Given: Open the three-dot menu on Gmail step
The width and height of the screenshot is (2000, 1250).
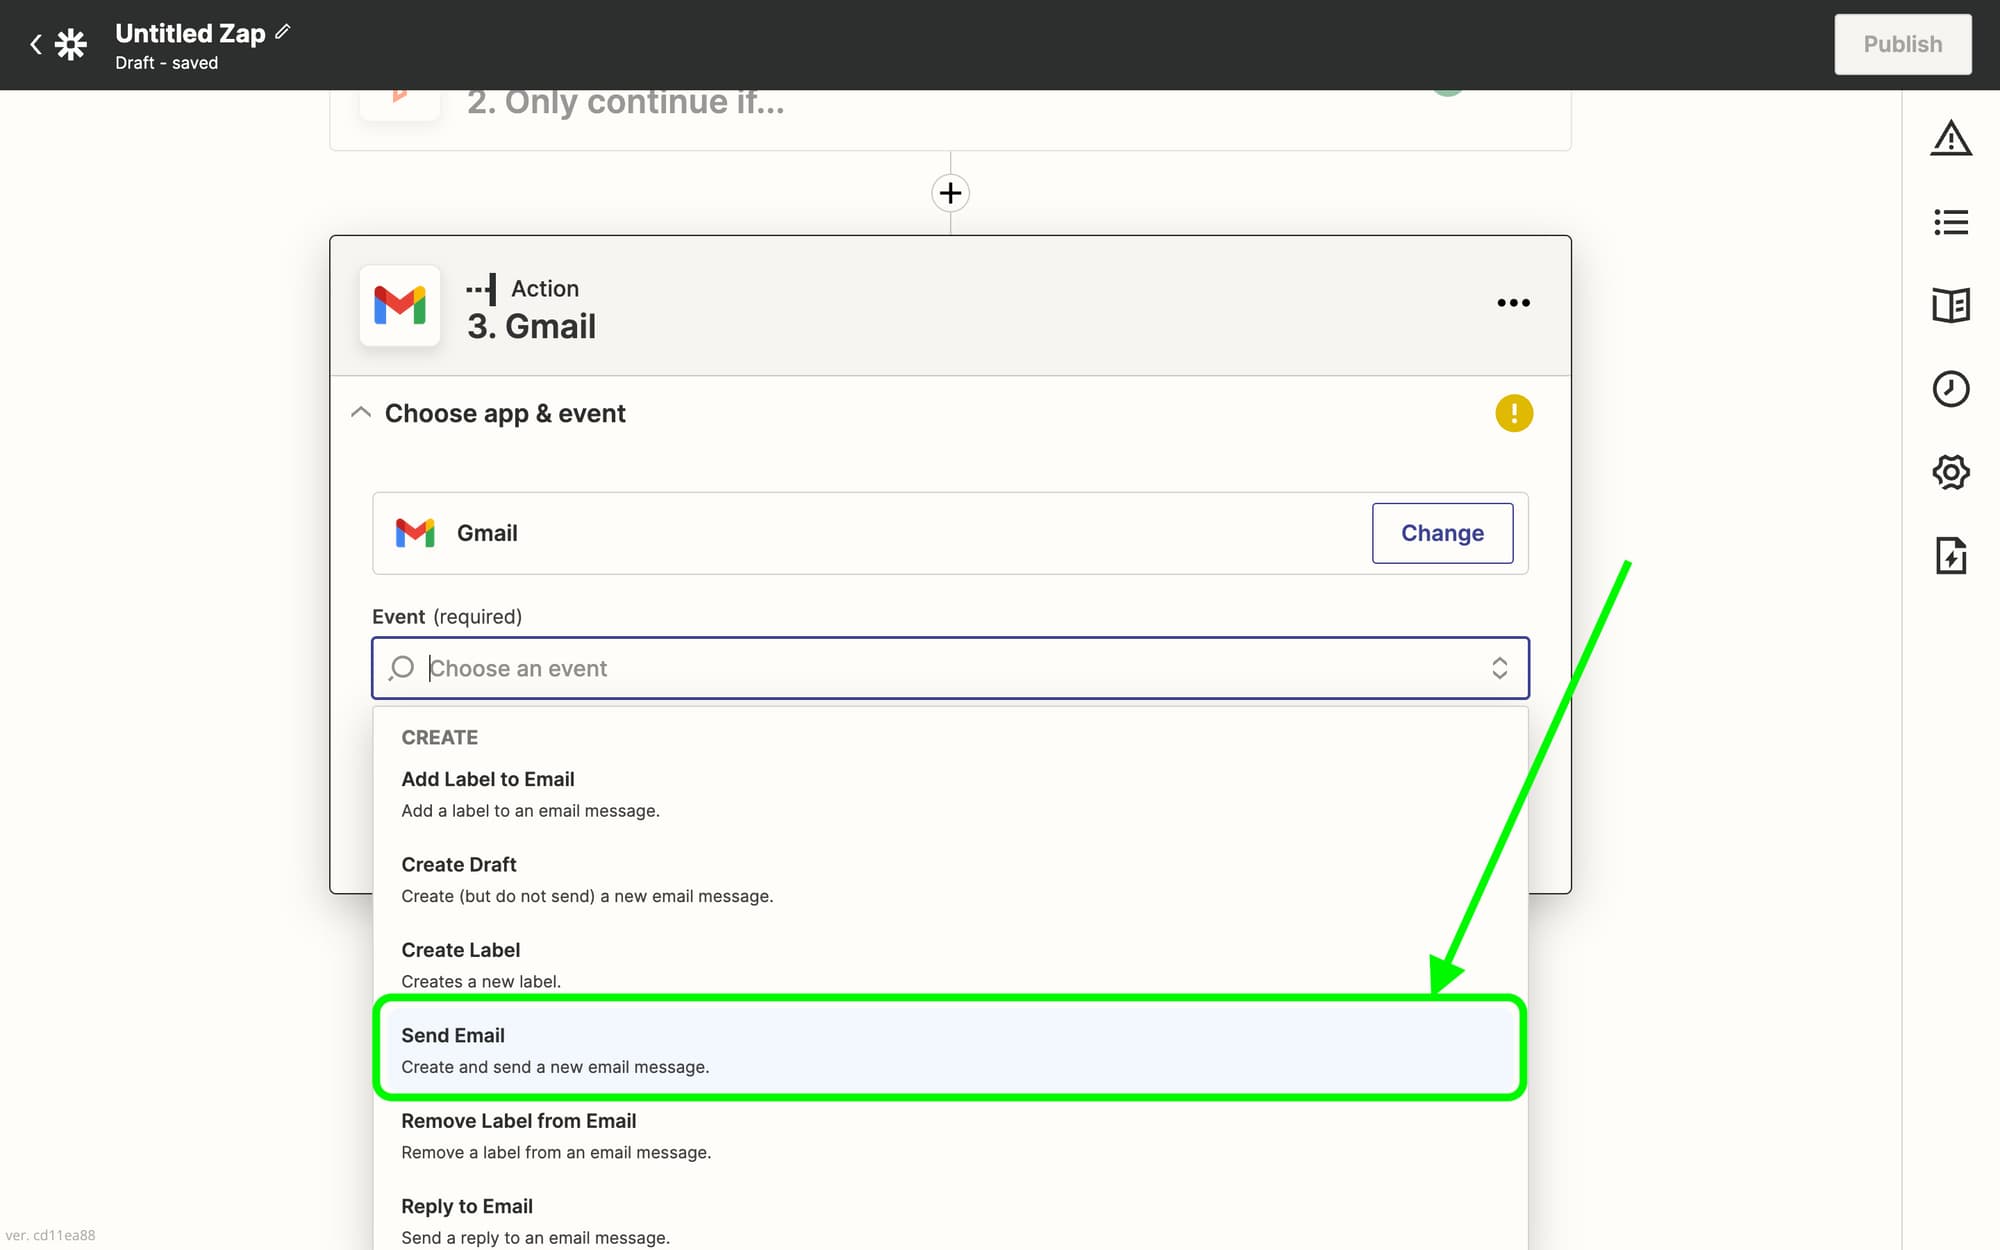Looking at the screenshot, I should 1513,303.
